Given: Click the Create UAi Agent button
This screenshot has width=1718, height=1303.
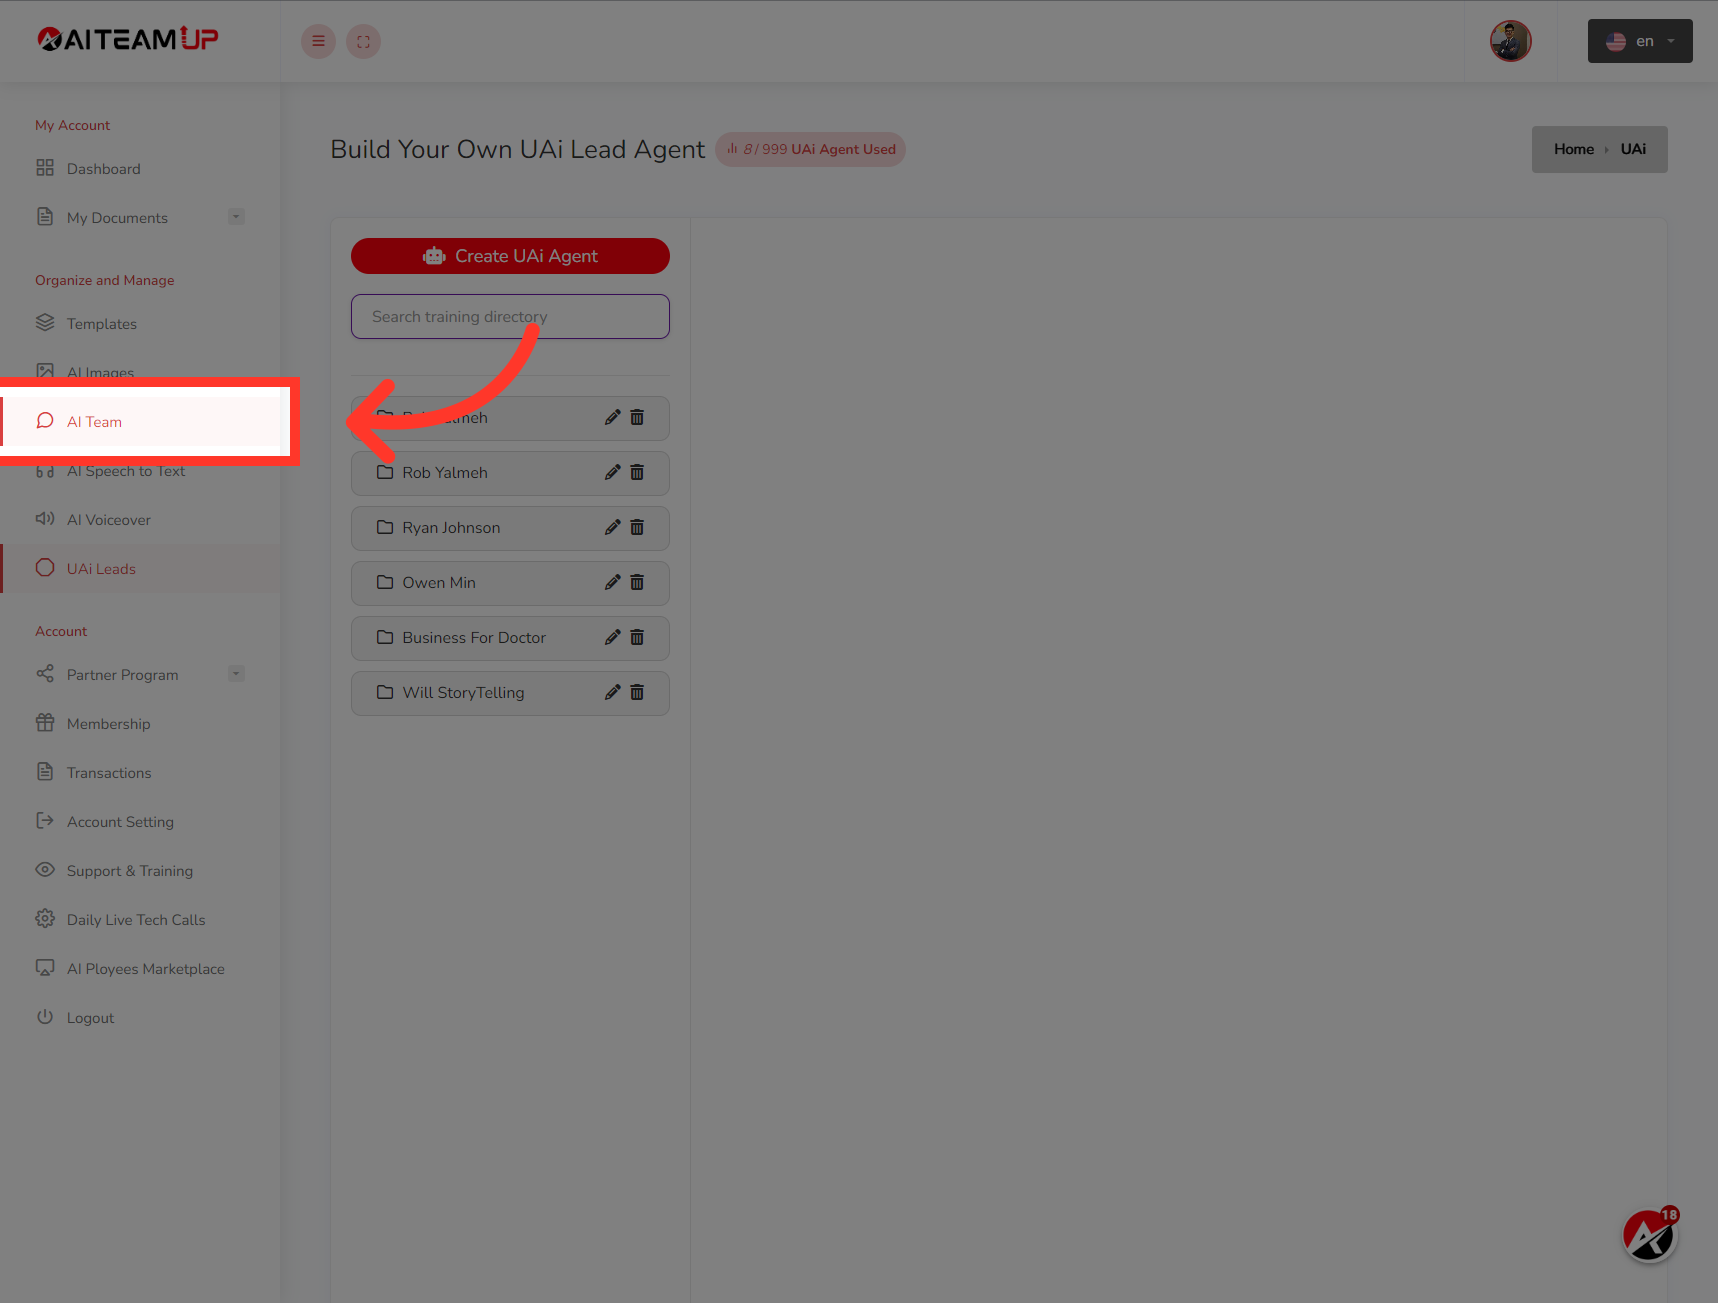Looking at the screenshot, I should coord(510,256).
